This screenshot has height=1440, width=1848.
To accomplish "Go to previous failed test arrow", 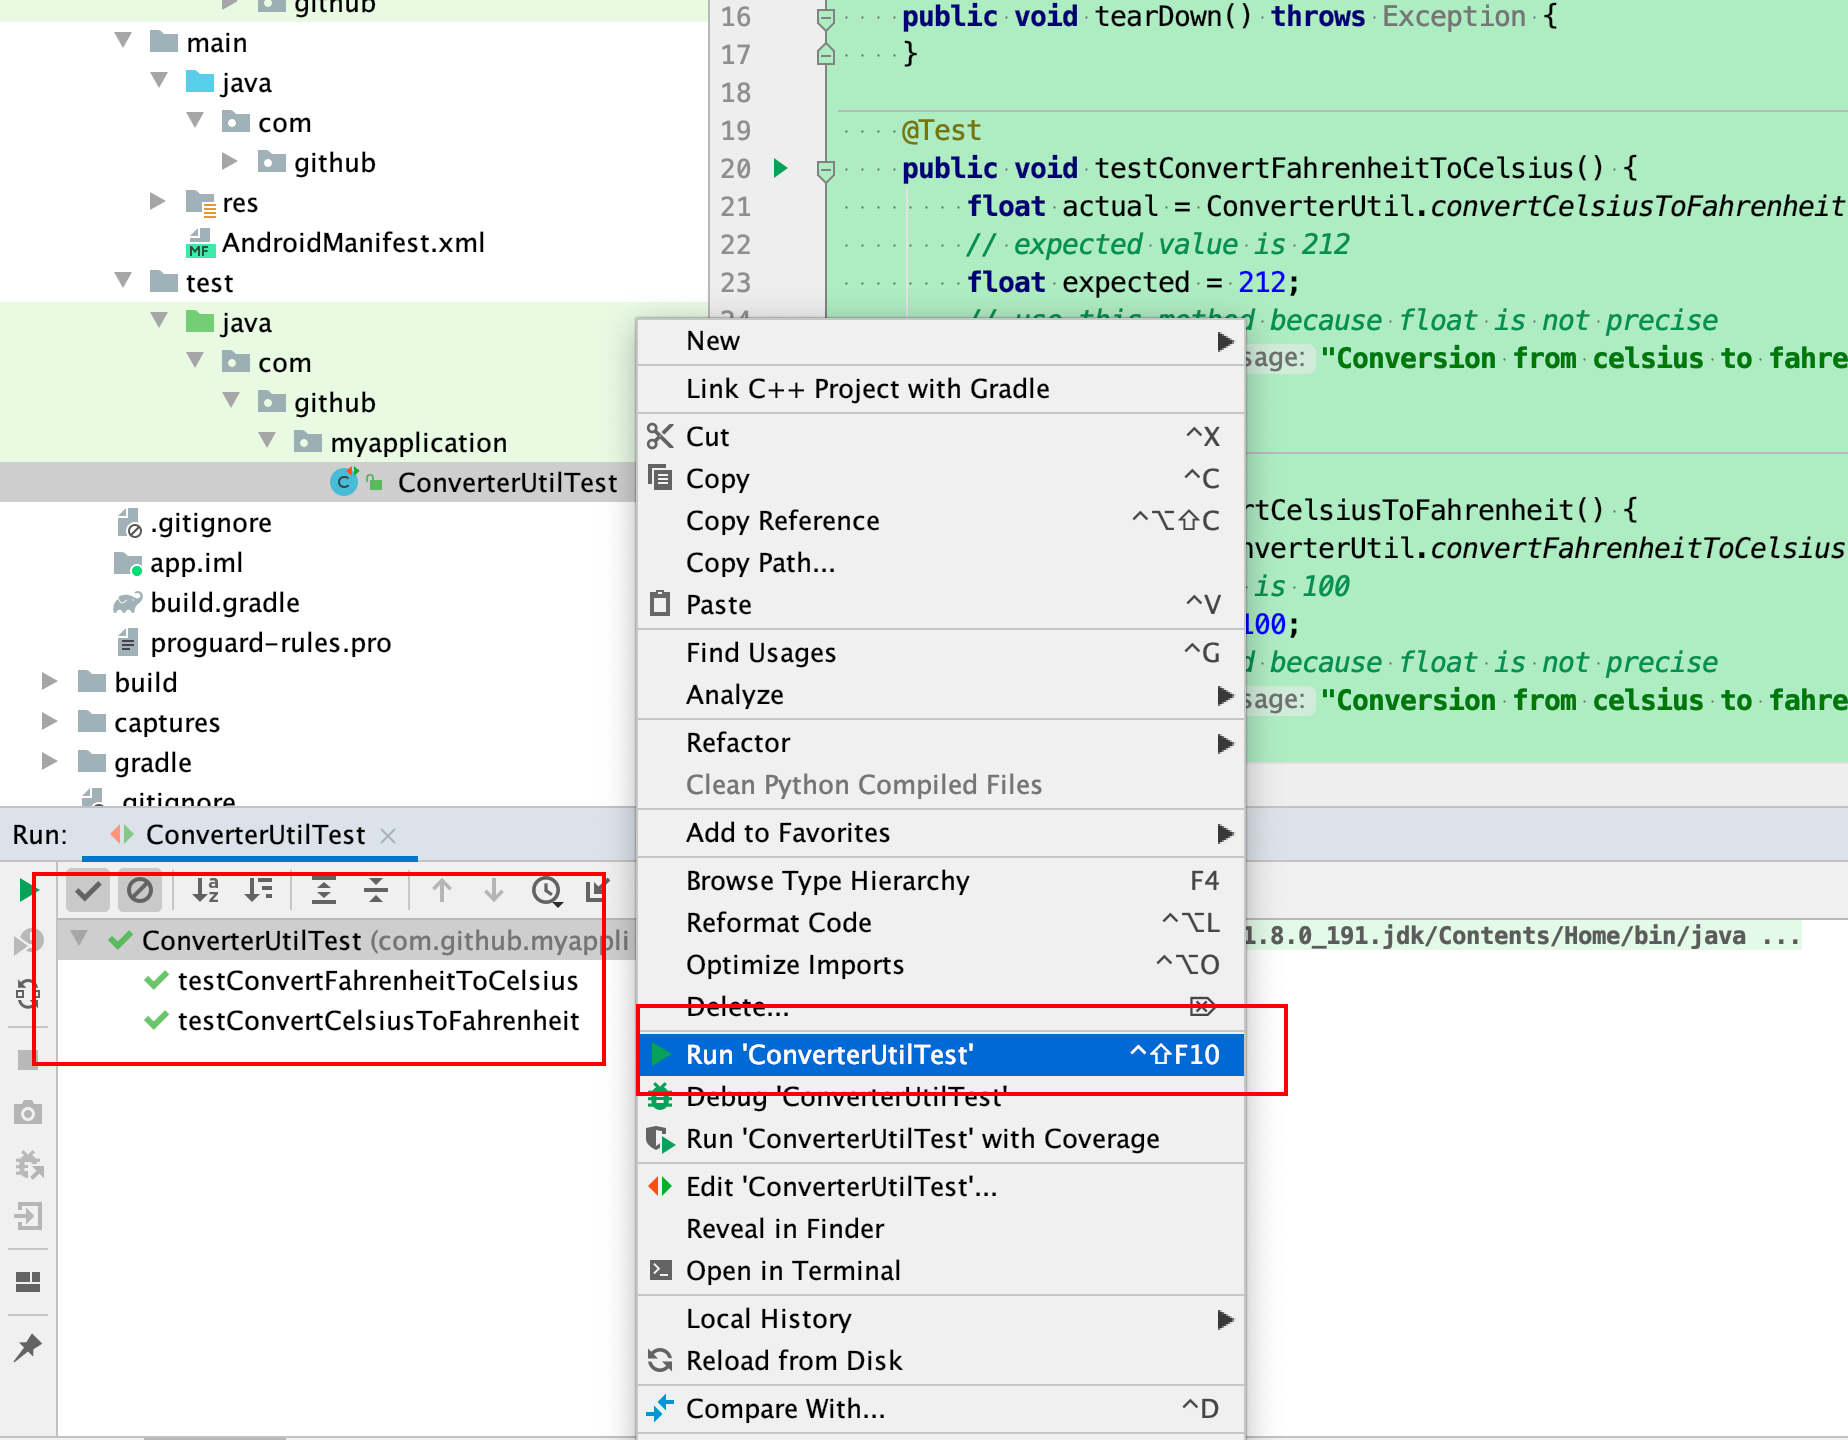I will click(x=442, y=889).
